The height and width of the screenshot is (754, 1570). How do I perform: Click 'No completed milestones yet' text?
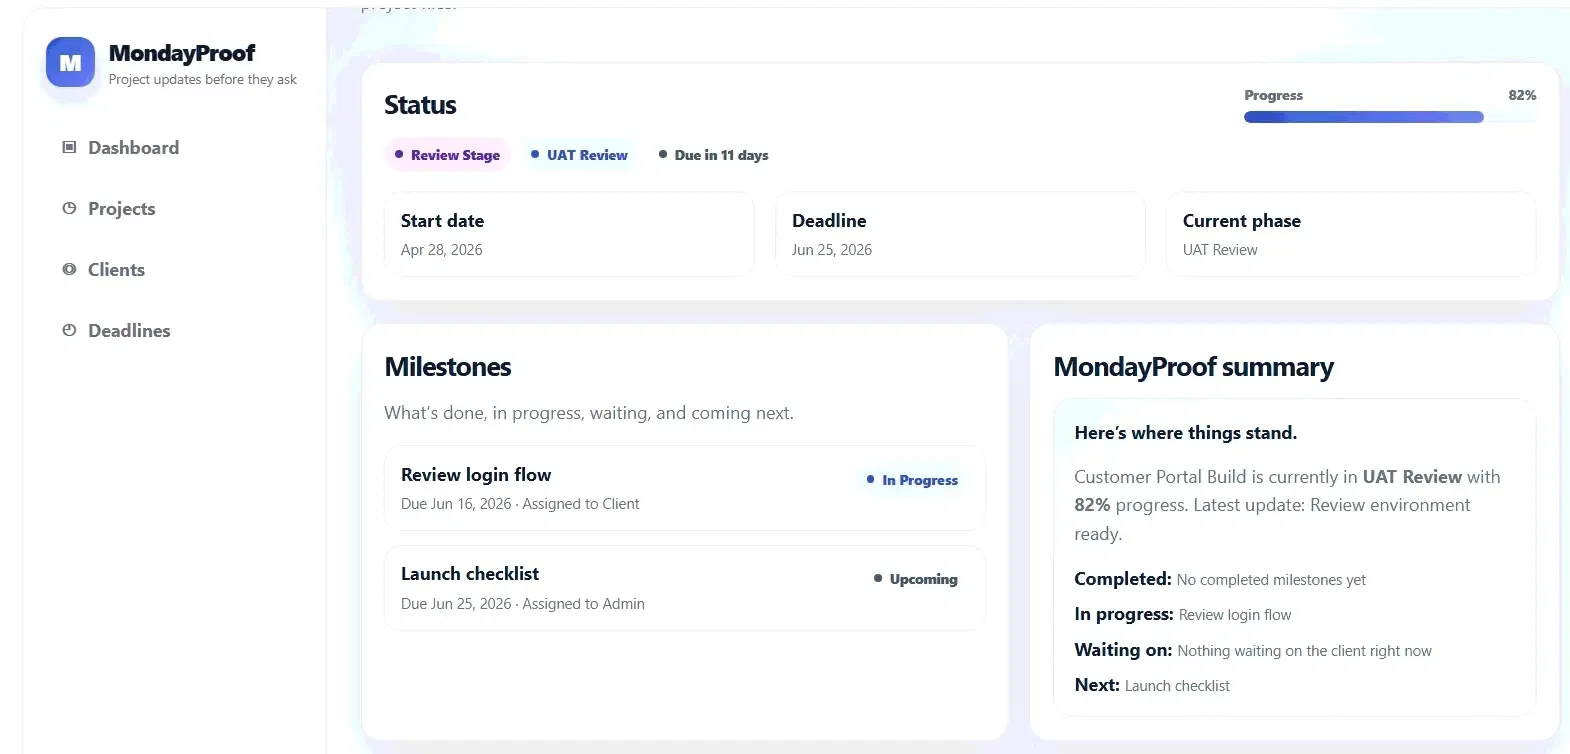point(1271,580)
